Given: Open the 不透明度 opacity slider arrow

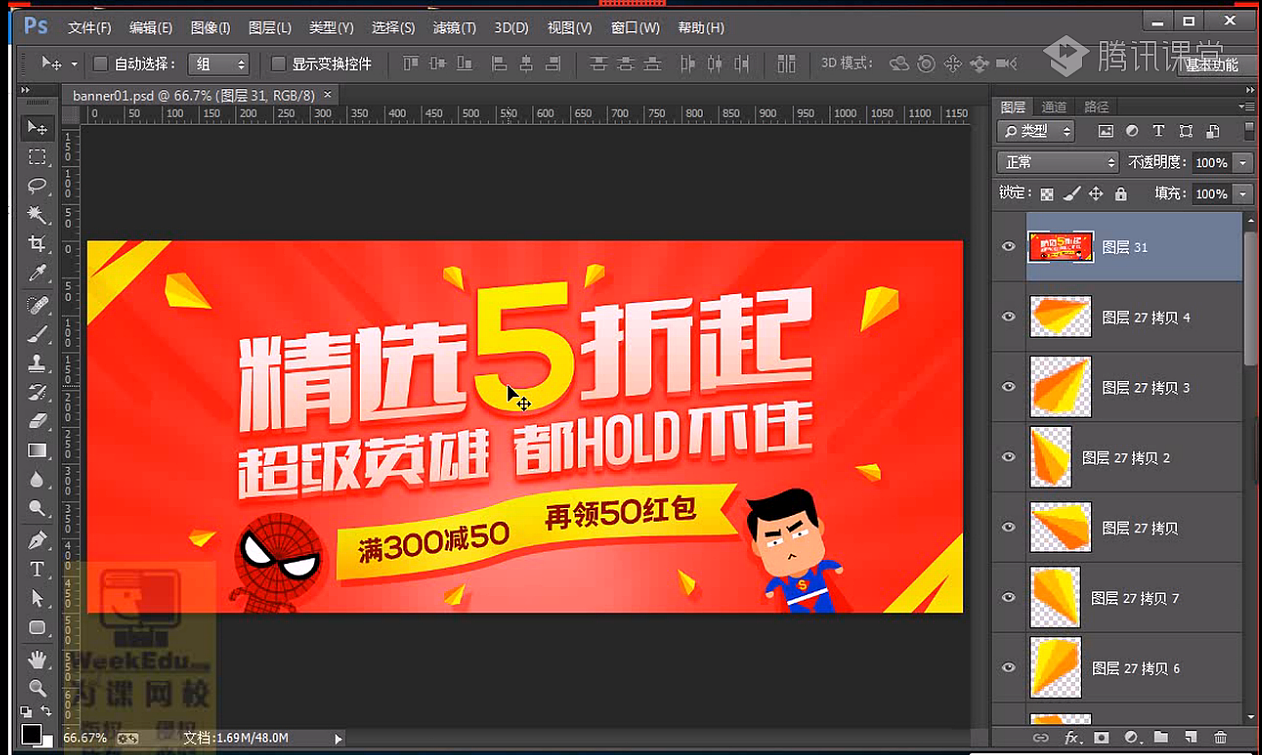Looking at the screenshot, I should click(x=1243, y=162).
